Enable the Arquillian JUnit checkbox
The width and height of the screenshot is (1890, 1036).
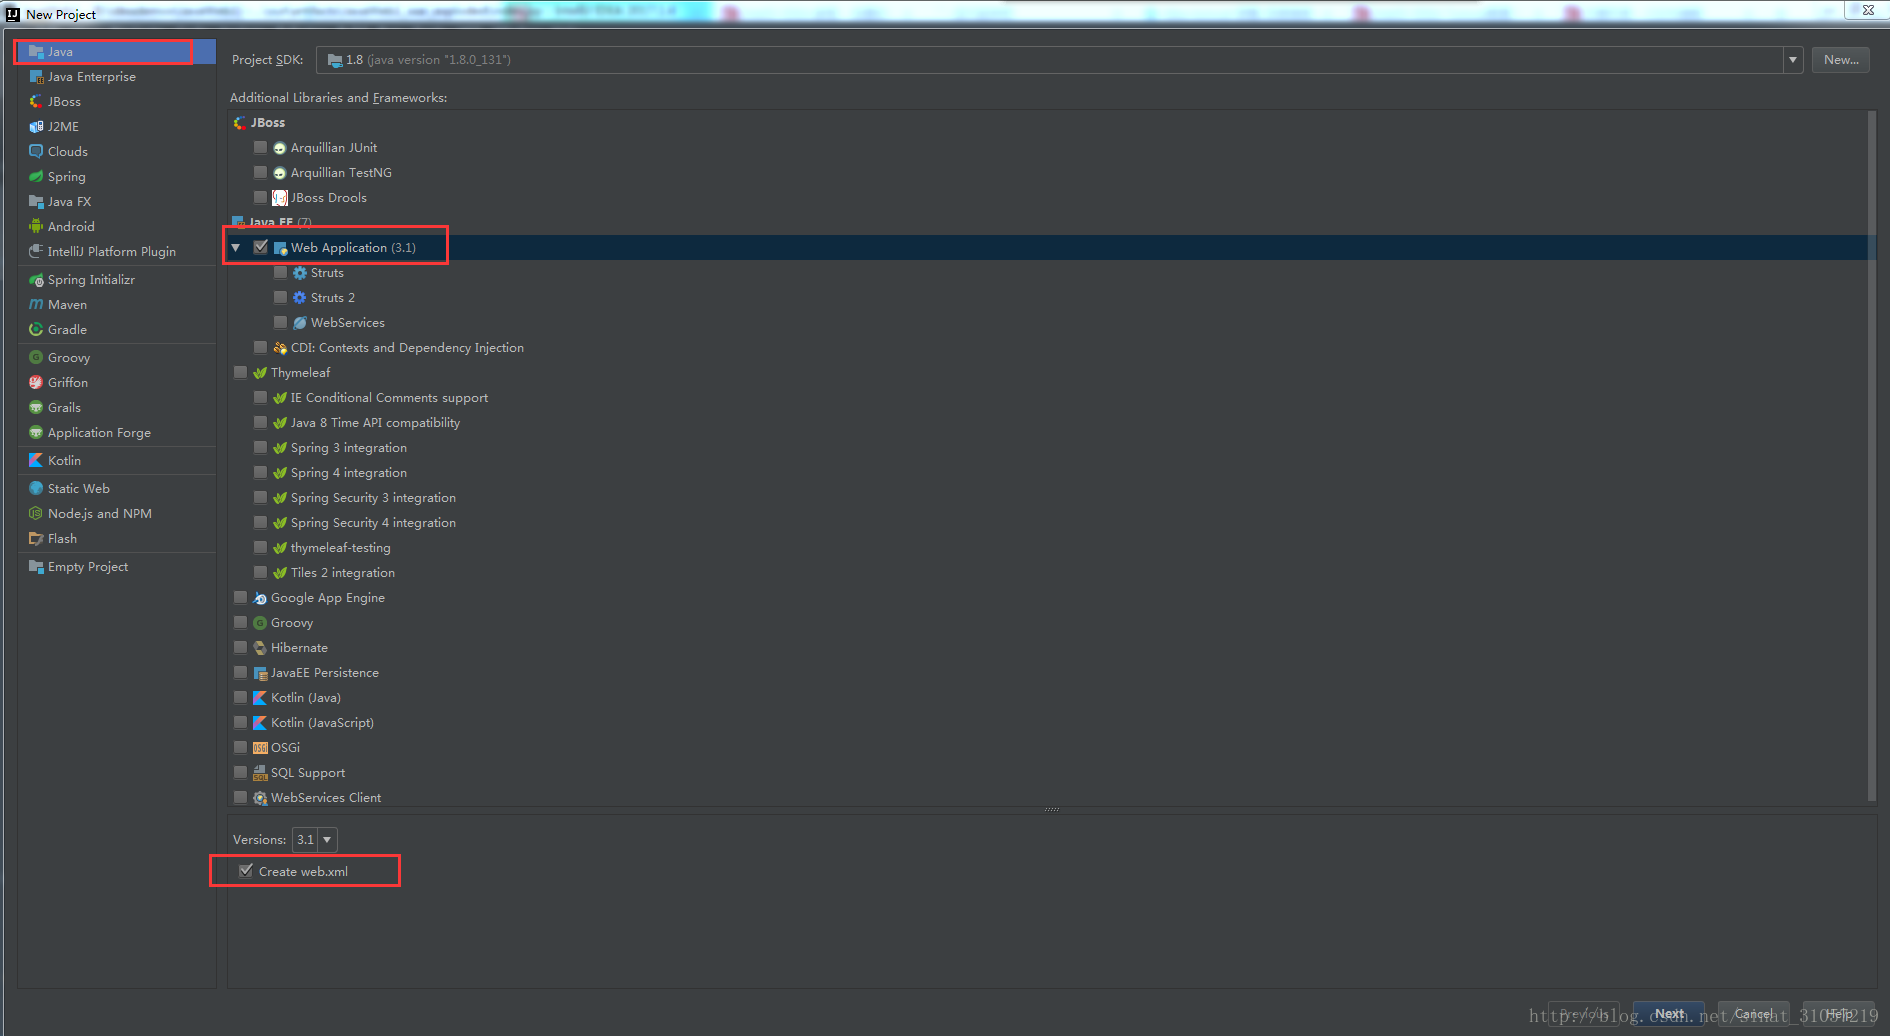[x=260, y=147]
